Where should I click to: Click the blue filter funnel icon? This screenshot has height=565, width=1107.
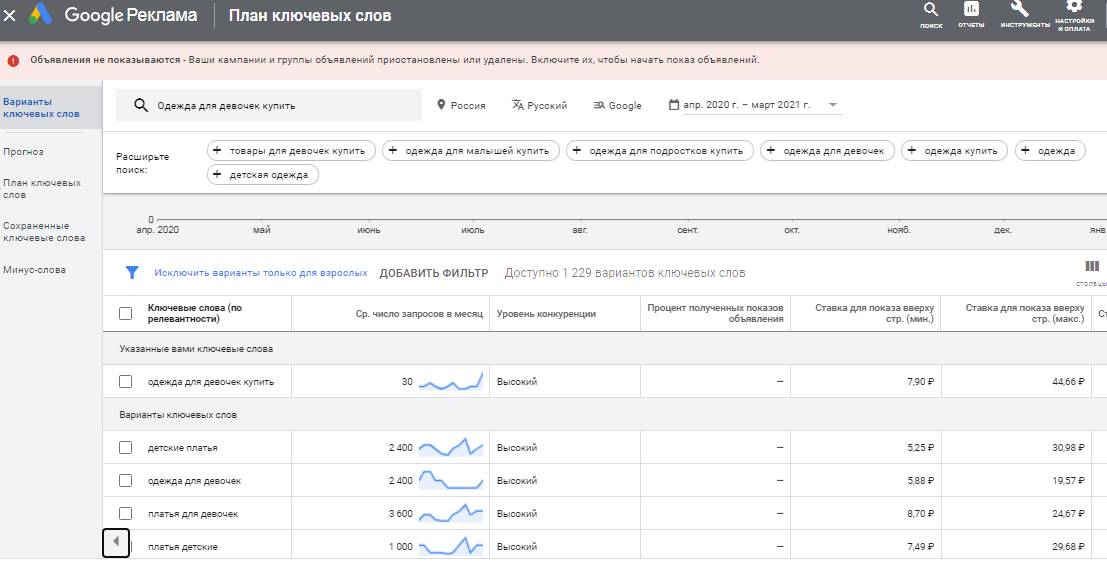click(x=131, y=272)
